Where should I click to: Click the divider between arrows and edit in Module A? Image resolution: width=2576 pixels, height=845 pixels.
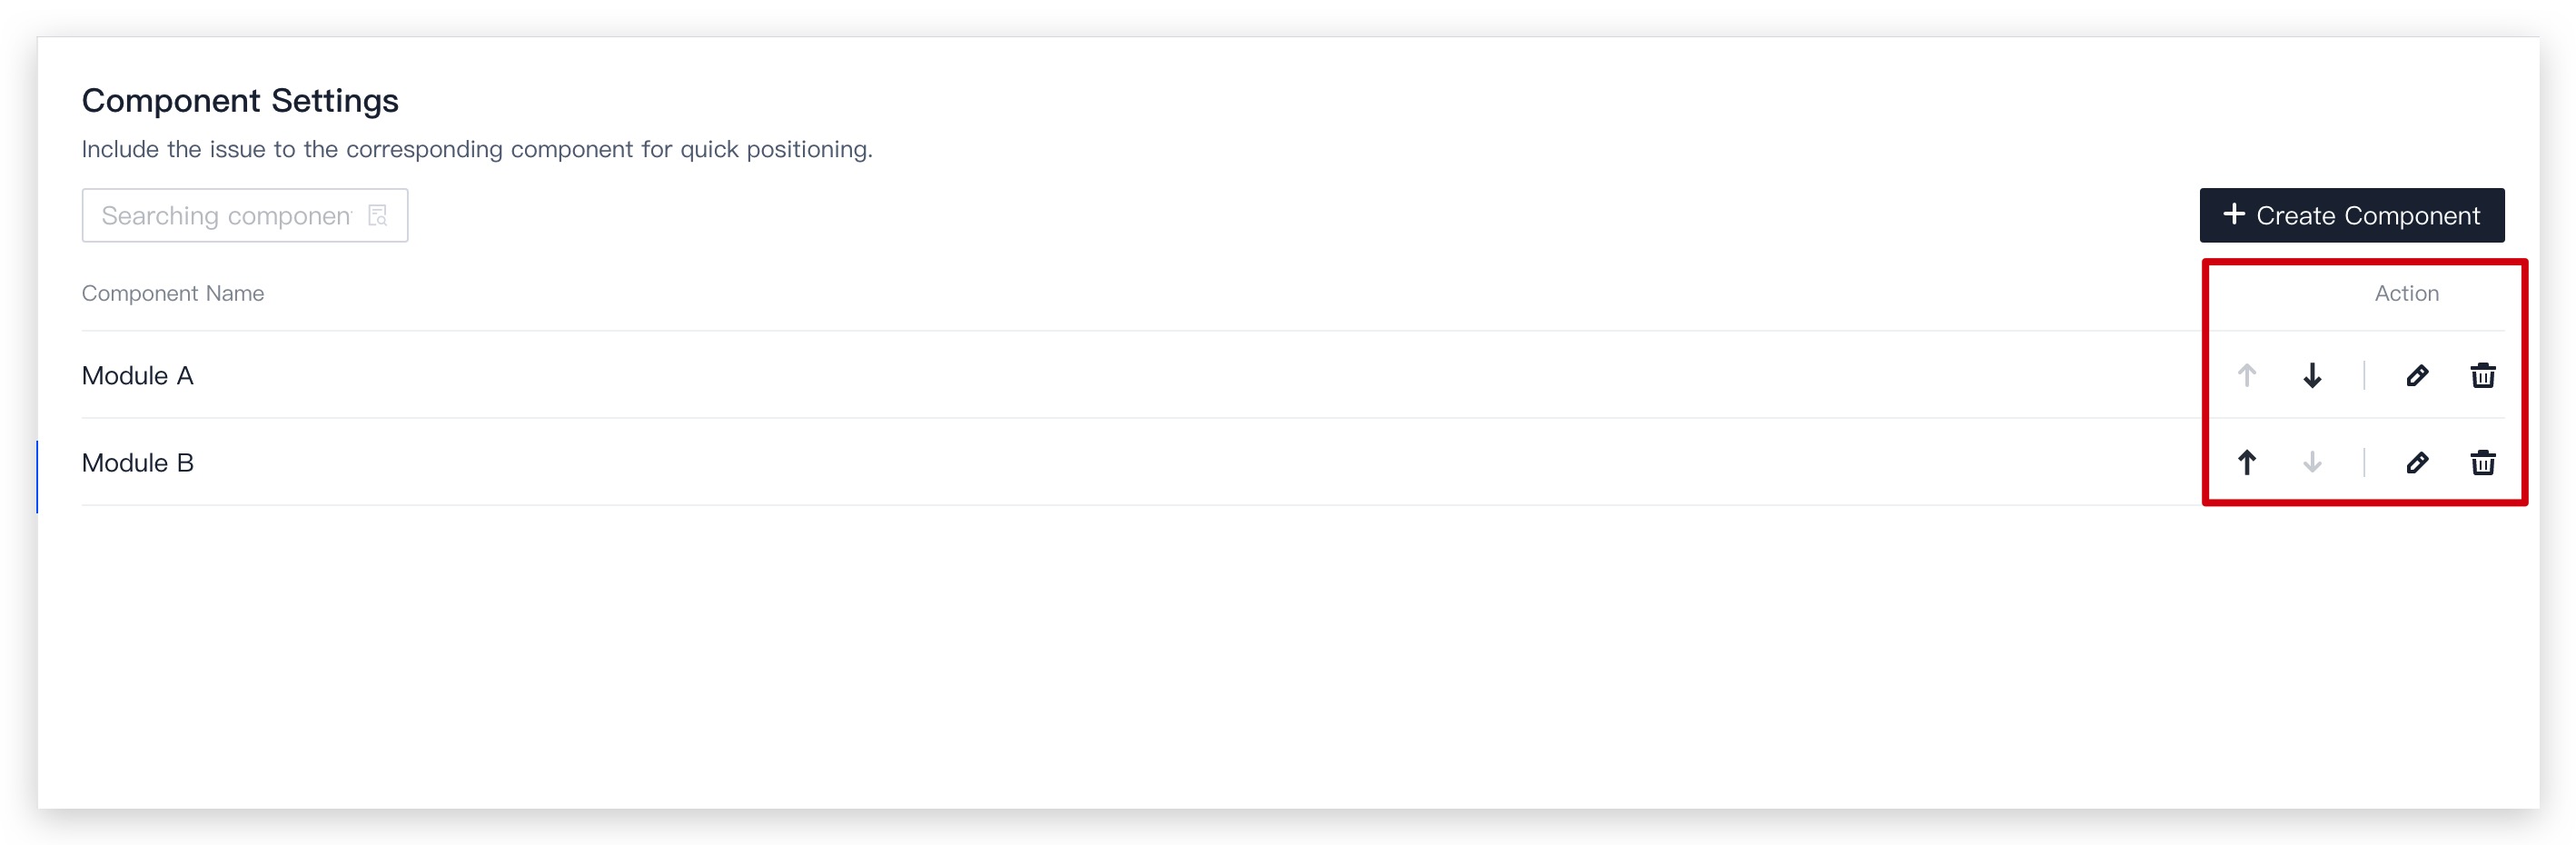(2364, 375)
